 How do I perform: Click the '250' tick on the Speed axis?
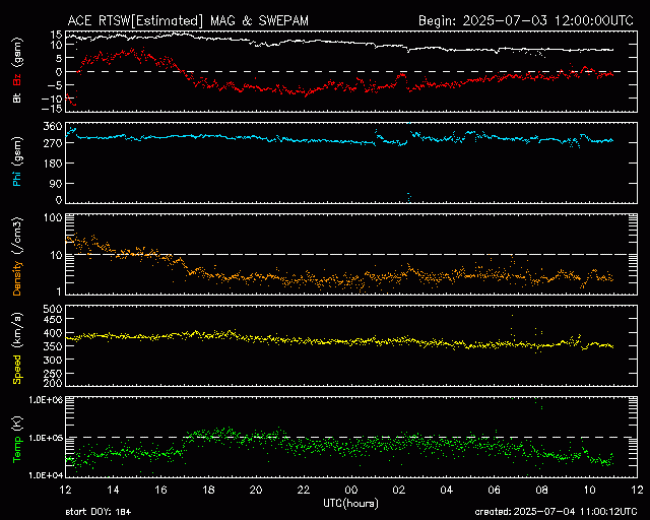53,374
